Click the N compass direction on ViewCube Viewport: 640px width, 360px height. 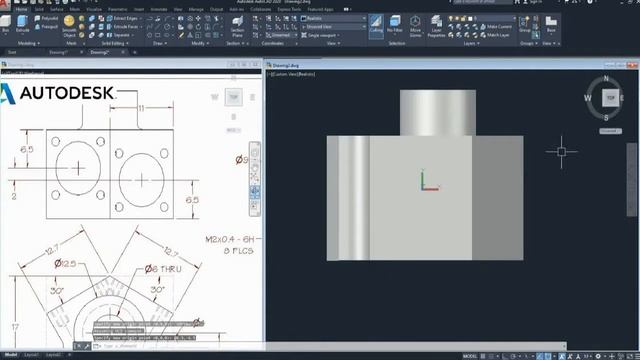[x=606, y=78]
